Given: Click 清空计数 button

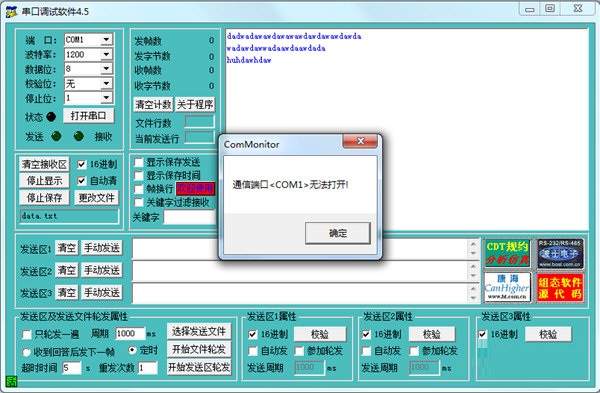Looking at the screenshot, I should pos(153,104).
